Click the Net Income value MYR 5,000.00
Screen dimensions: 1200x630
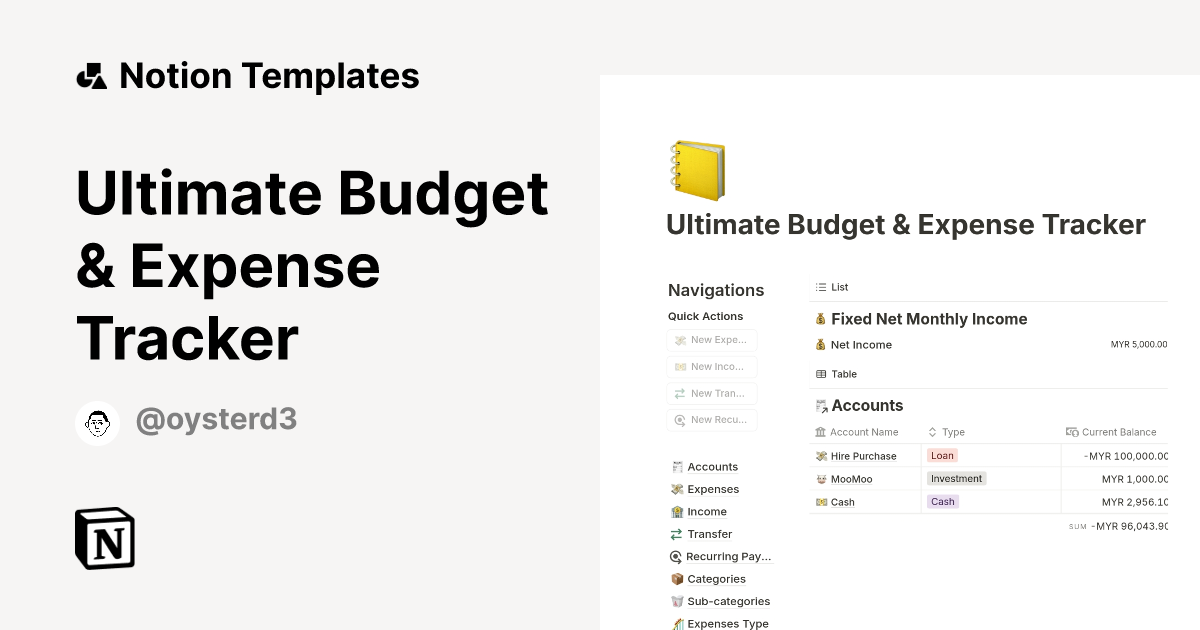[1139, 344]
